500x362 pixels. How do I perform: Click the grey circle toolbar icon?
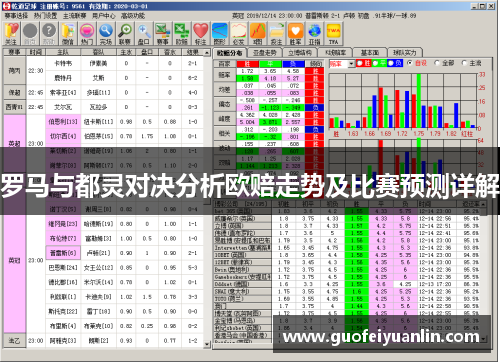click(30, 33)
